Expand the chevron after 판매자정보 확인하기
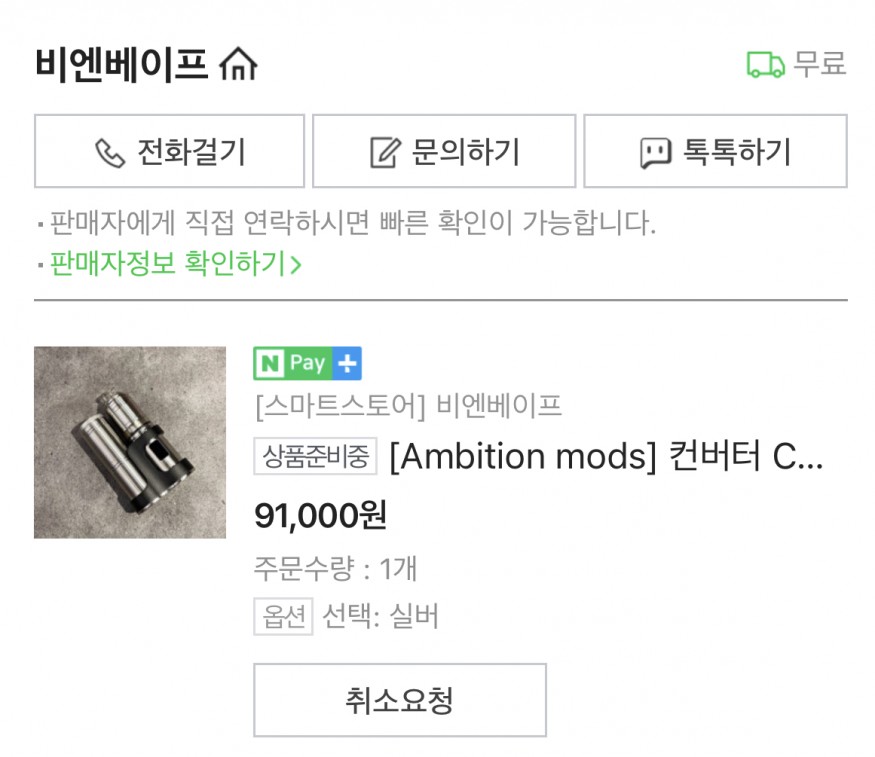875x757 pixels. click(295, 265)
